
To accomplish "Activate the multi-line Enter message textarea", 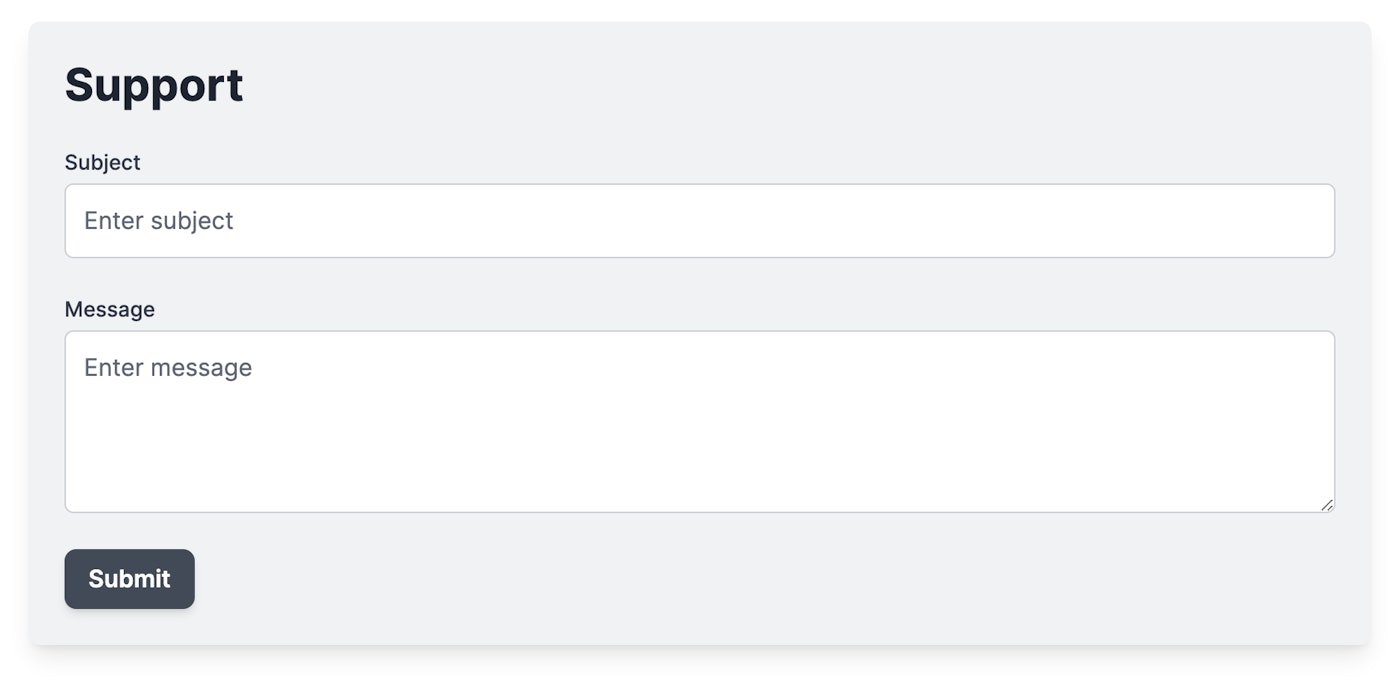I will [699, 421].
